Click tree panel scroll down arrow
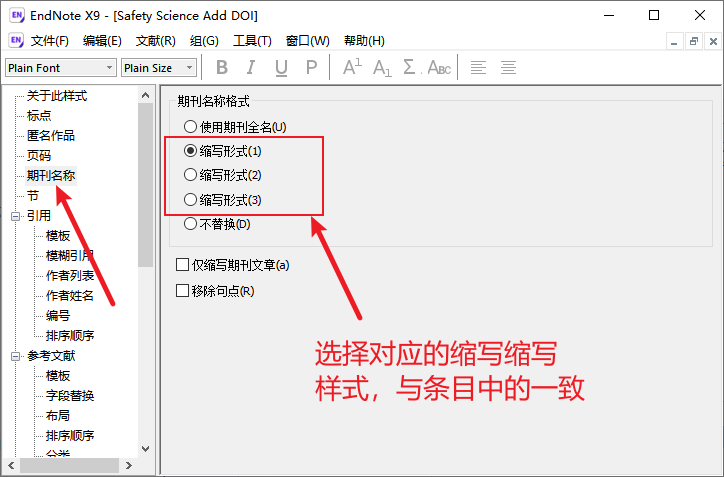This screenshot has height=477, width=724. click(145, 449)
